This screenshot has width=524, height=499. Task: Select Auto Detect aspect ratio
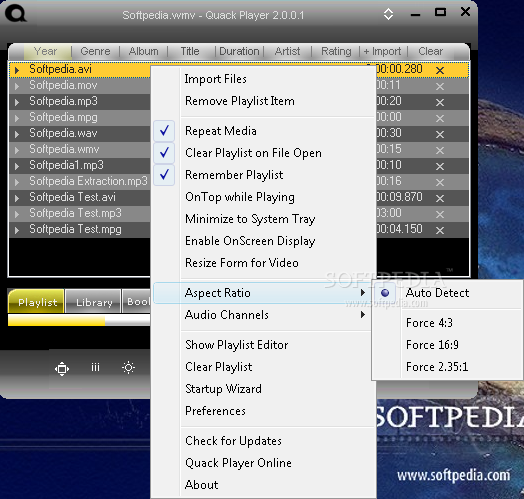(447, 293)
